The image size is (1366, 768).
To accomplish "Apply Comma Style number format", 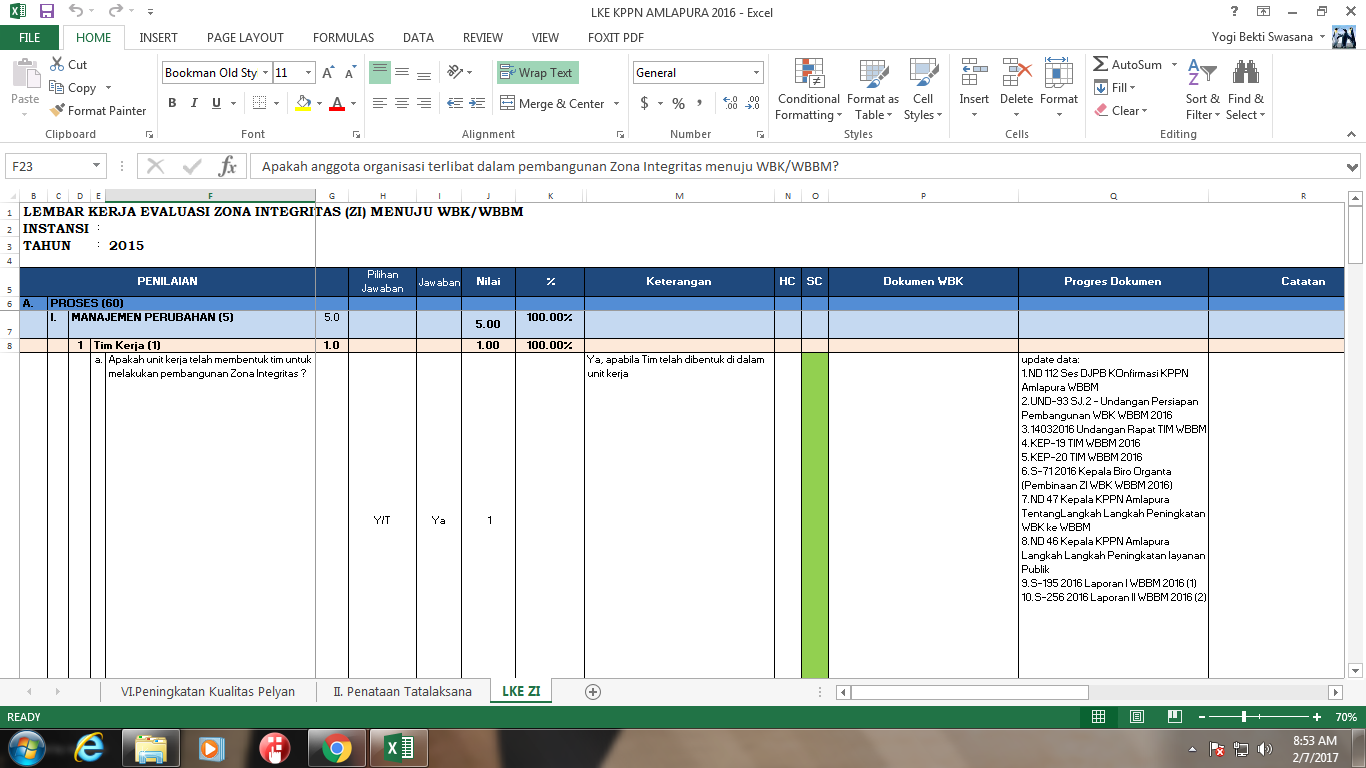I will pyautogui.click(x=699, y=103).
